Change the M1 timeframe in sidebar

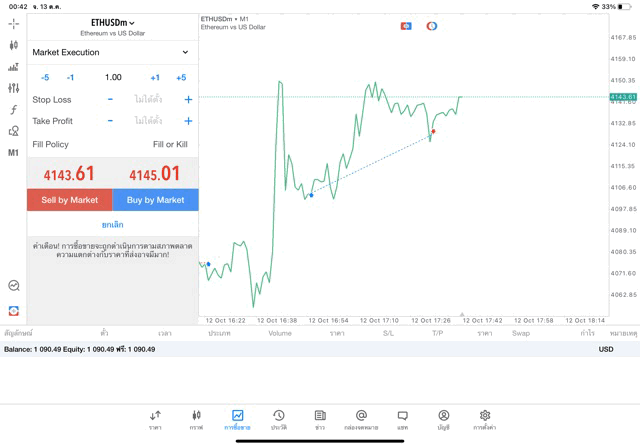[13, 153]
